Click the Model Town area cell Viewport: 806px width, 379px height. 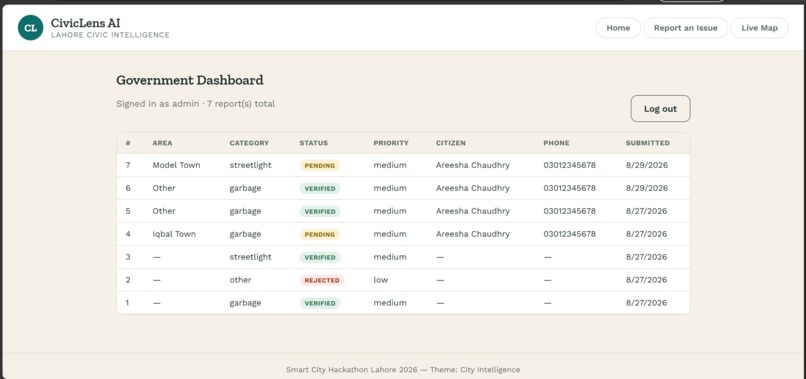(x=176, y=165)
